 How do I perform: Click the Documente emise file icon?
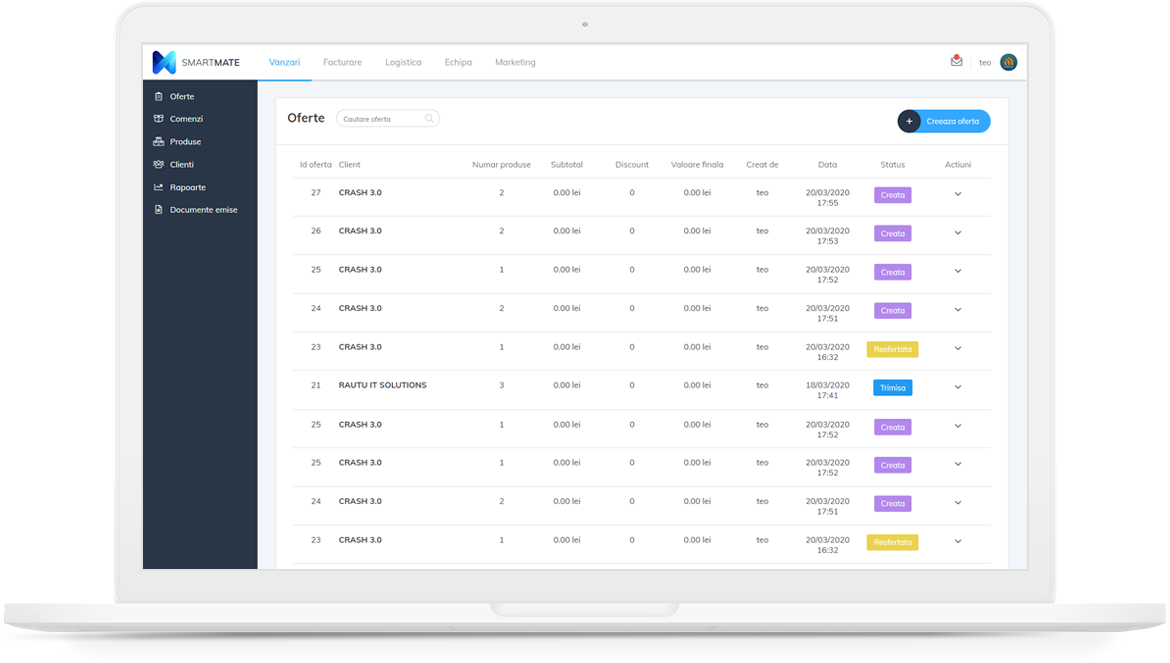[x=158, y=210]
